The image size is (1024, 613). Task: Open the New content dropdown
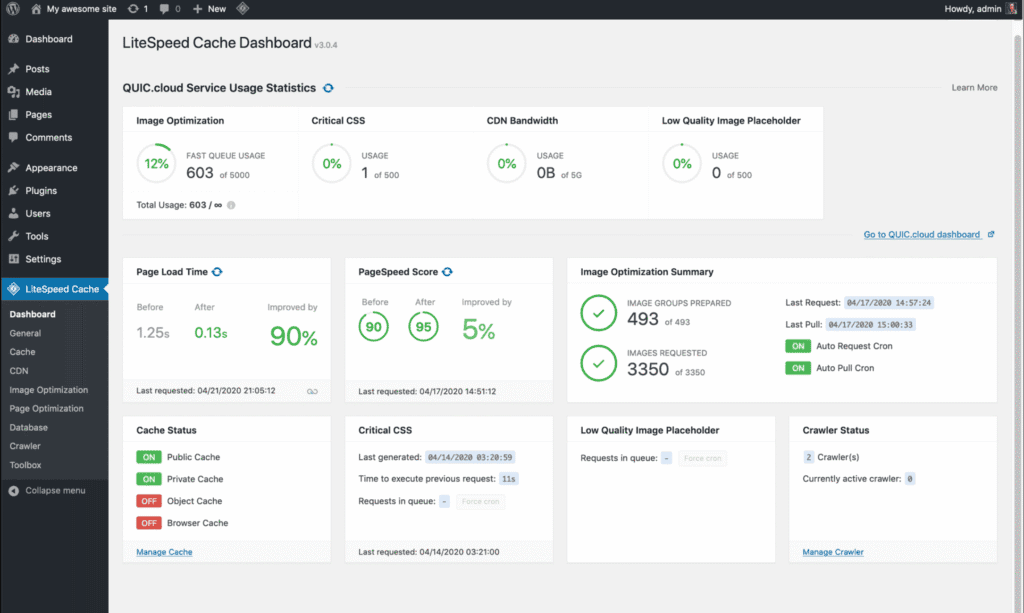point(210,9)
